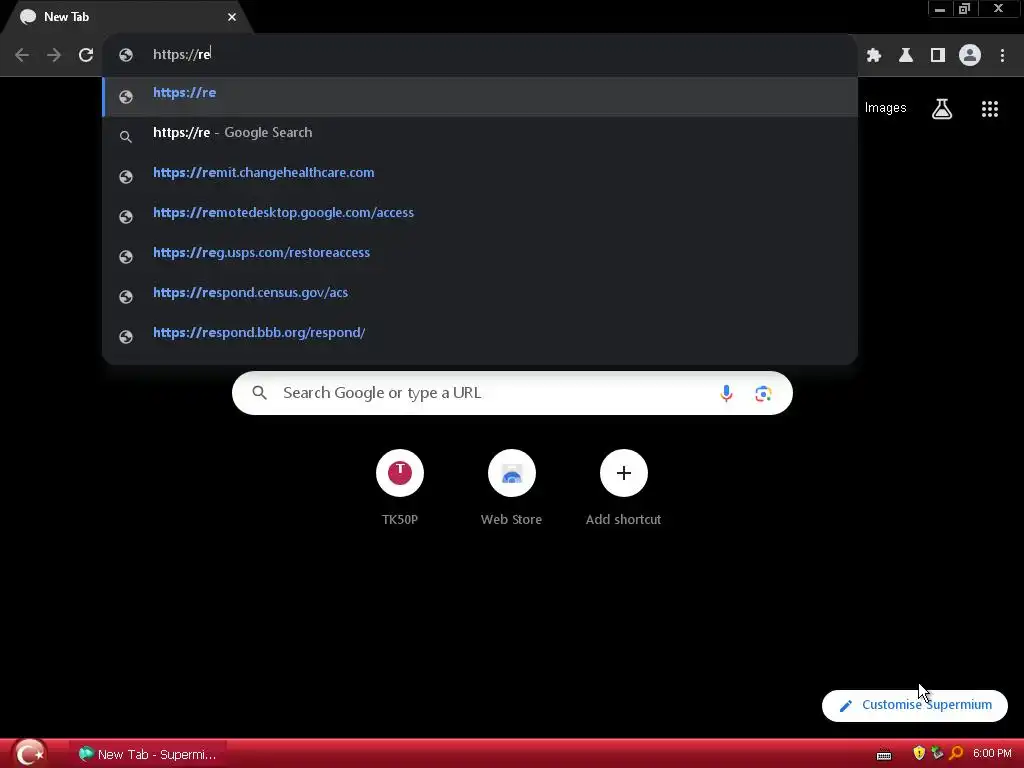Viewport: 1024px width, 768px height.
Task: Select the New Tab tab
Action: click(x=127, y=17)
